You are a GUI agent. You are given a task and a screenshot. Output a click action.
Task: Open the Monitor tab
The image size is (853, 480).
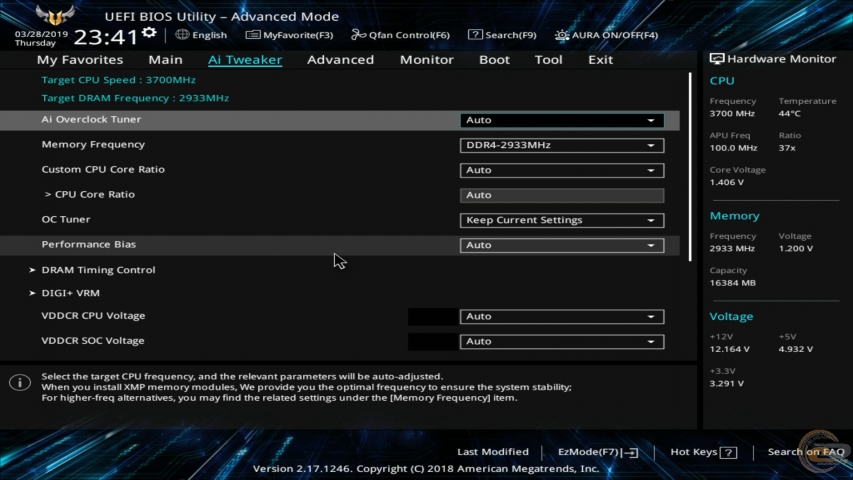coord(426,59)
